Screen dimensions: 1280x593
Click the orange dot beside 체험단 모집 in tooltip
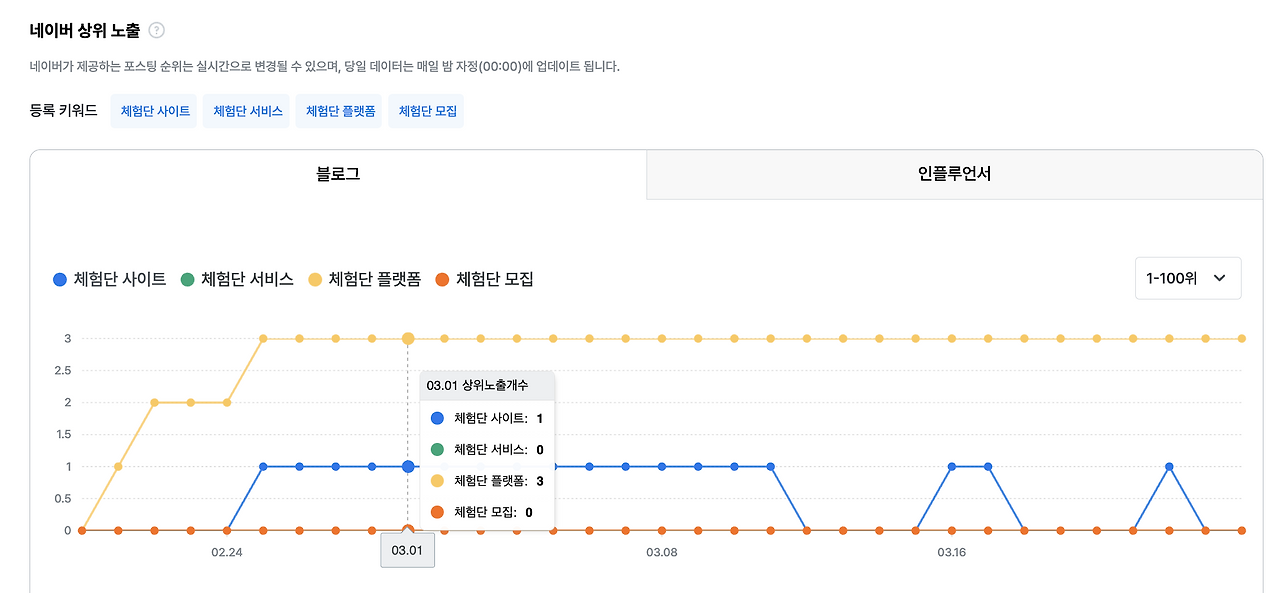pyautogui.click(x=437, y=511)
